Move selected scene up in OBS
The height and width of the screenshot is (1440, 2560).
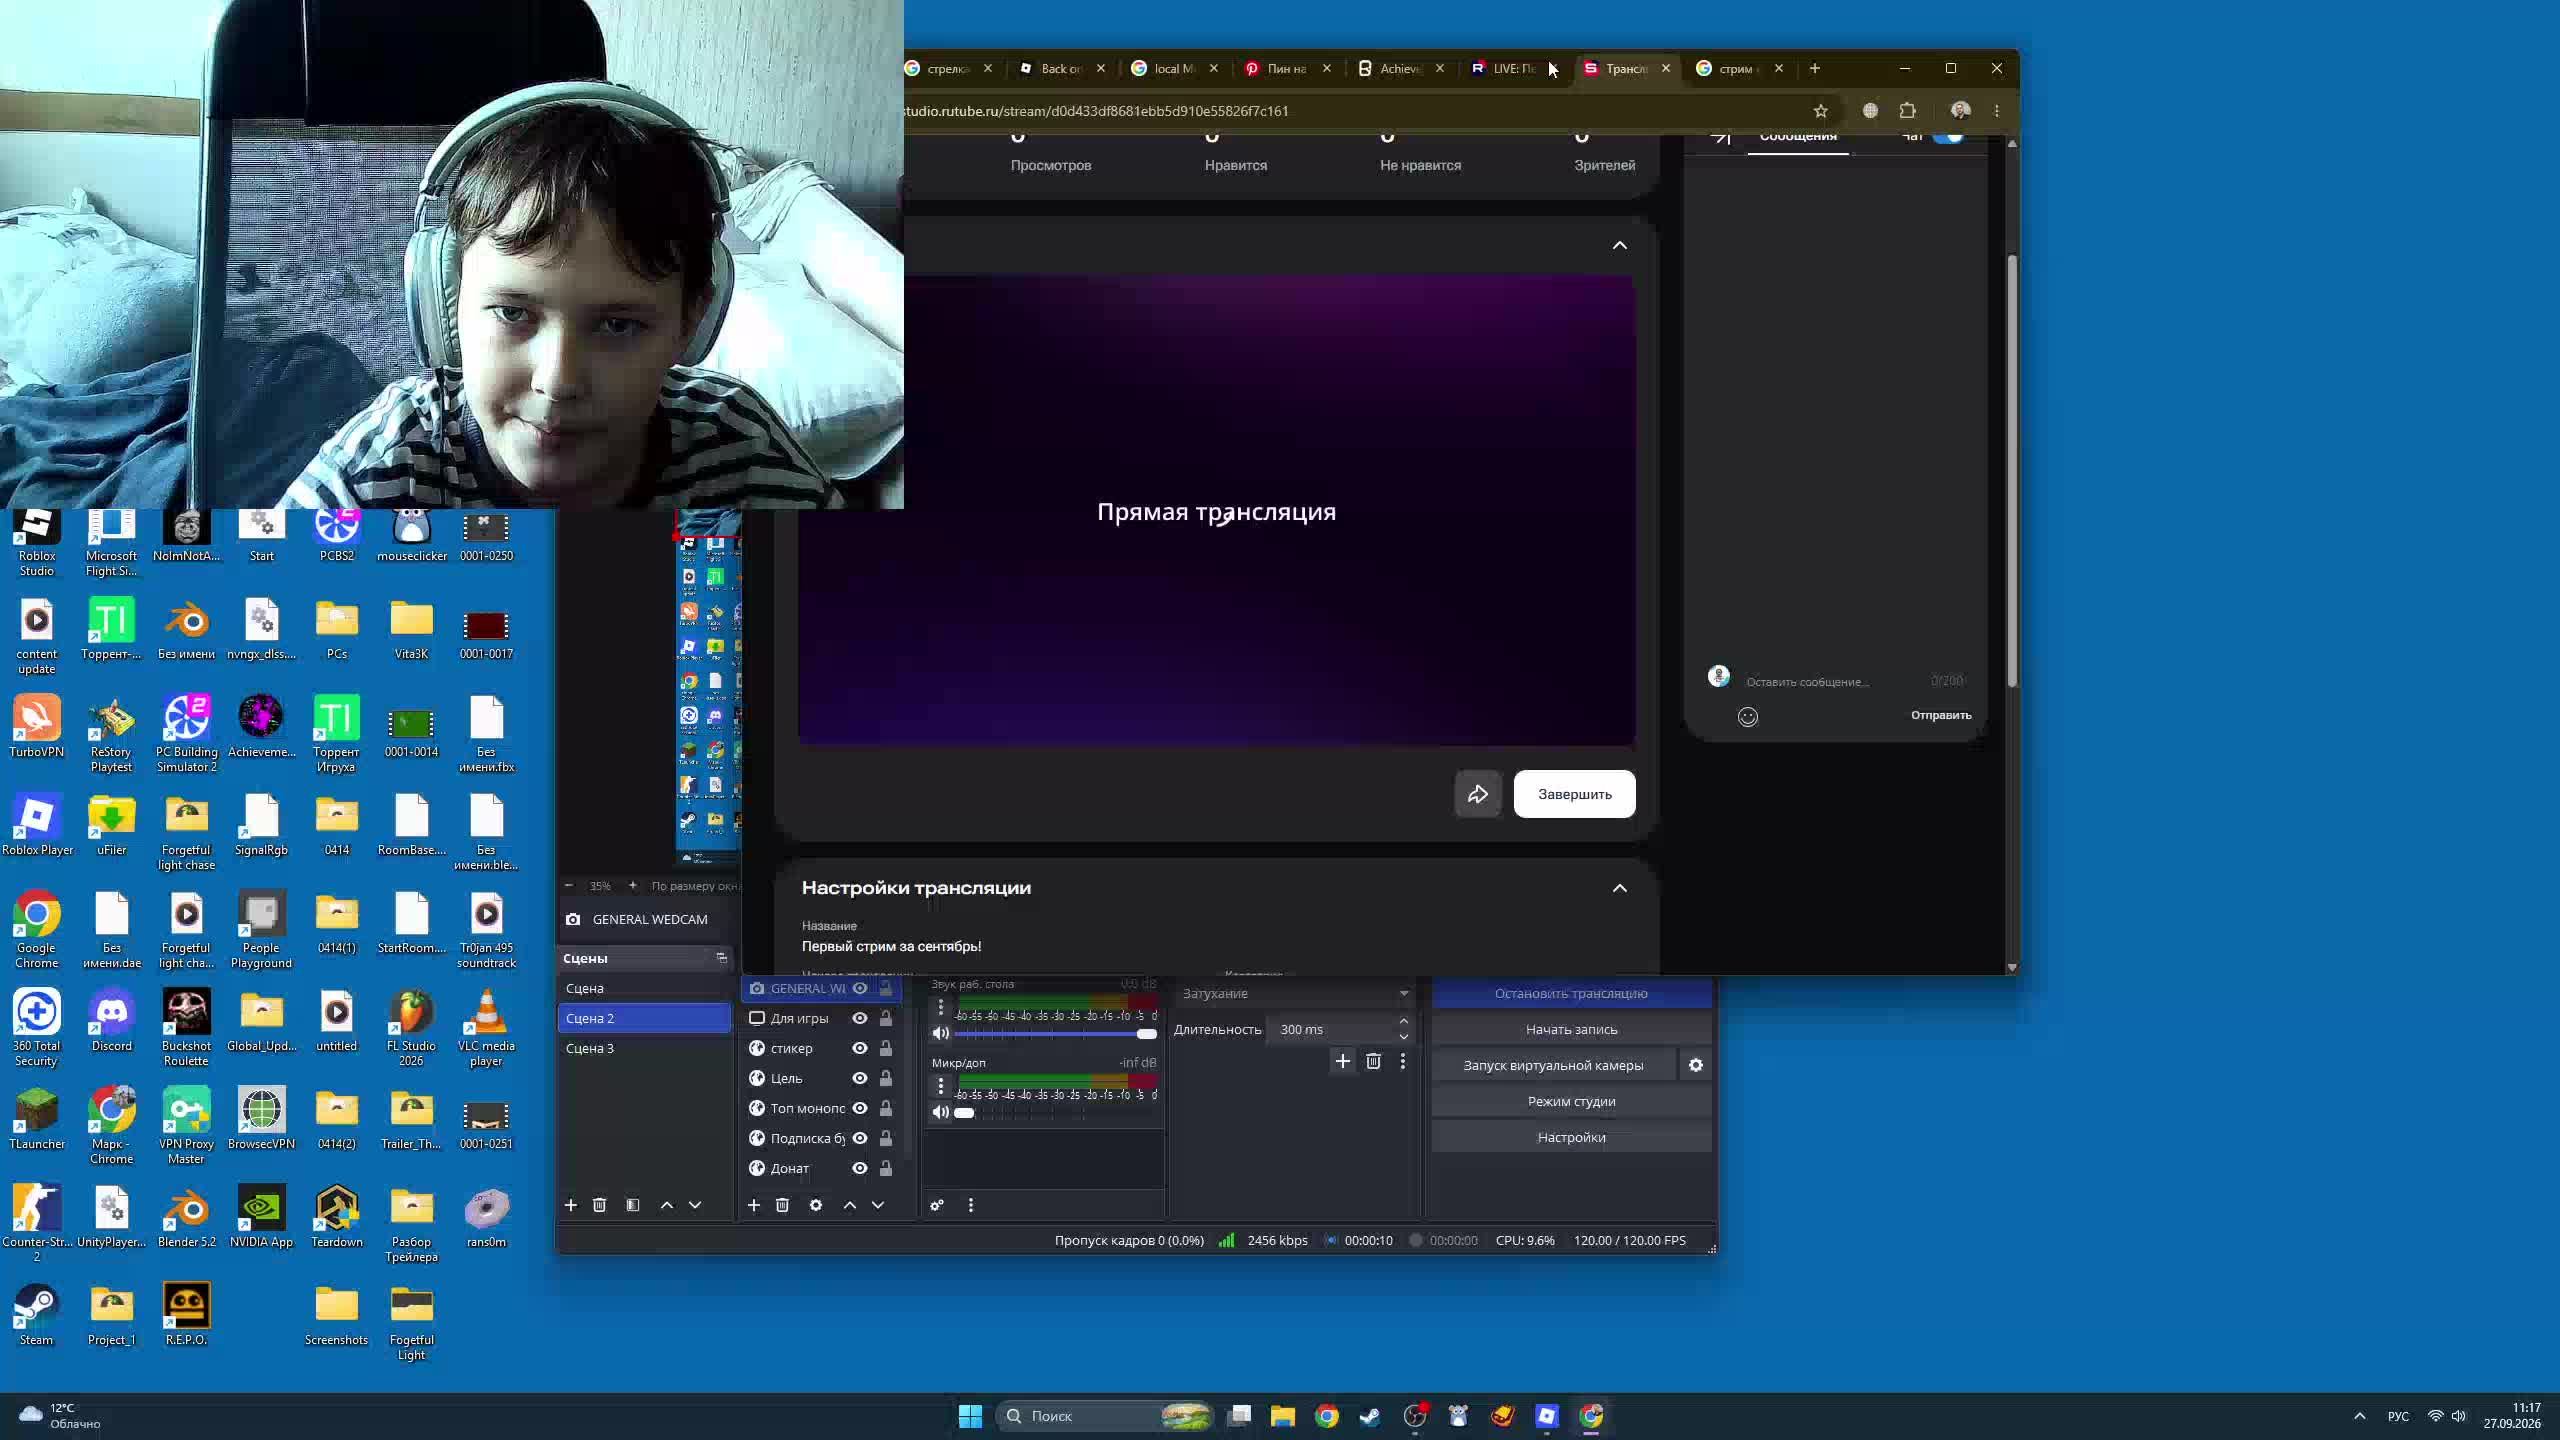(x=667, y=1205)
